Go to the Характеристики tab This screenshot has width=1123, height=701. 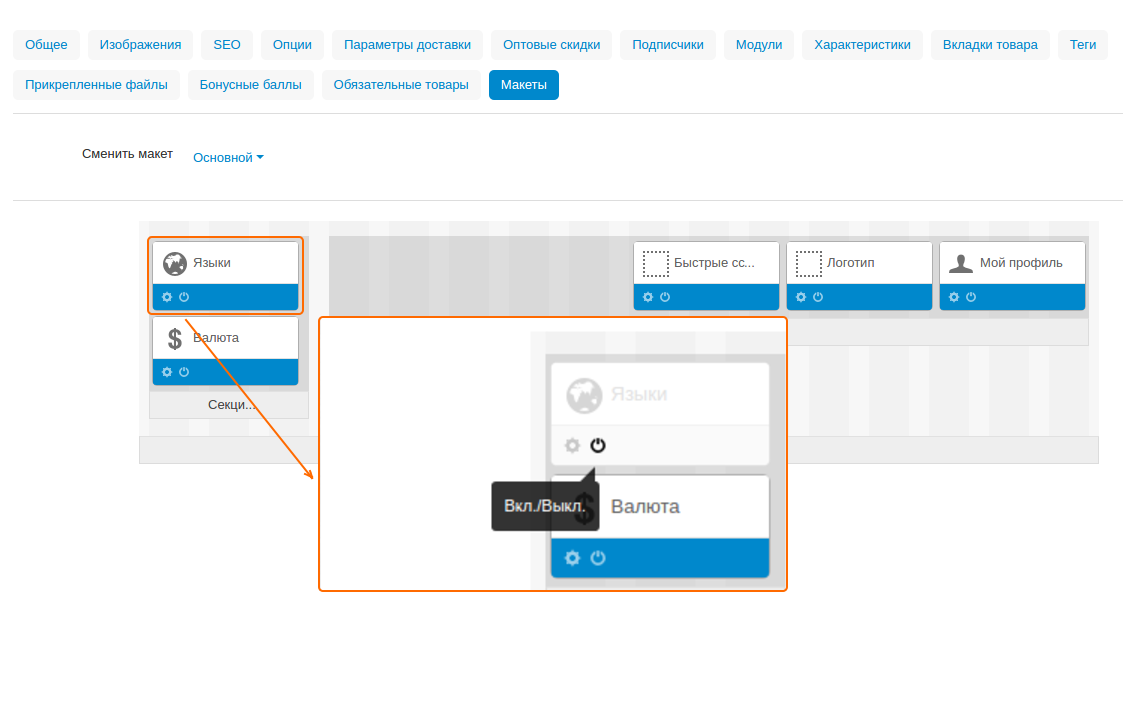click(862, 45)
